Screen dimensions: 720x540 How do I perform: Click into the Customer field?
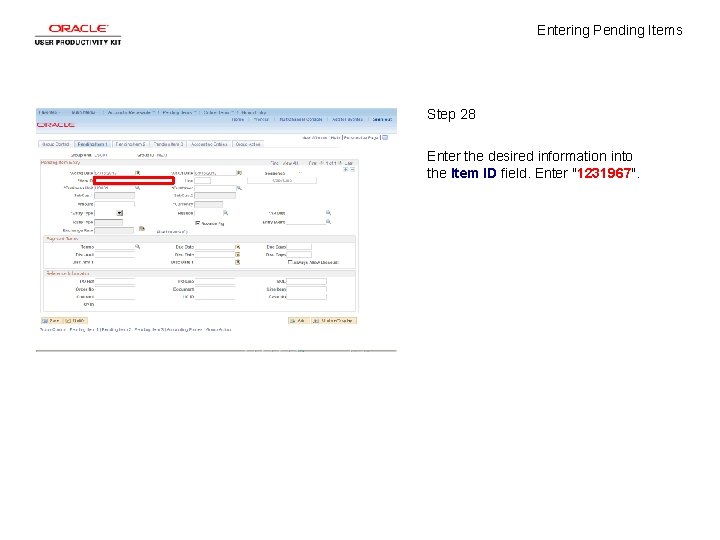click(x=215, y=188)
